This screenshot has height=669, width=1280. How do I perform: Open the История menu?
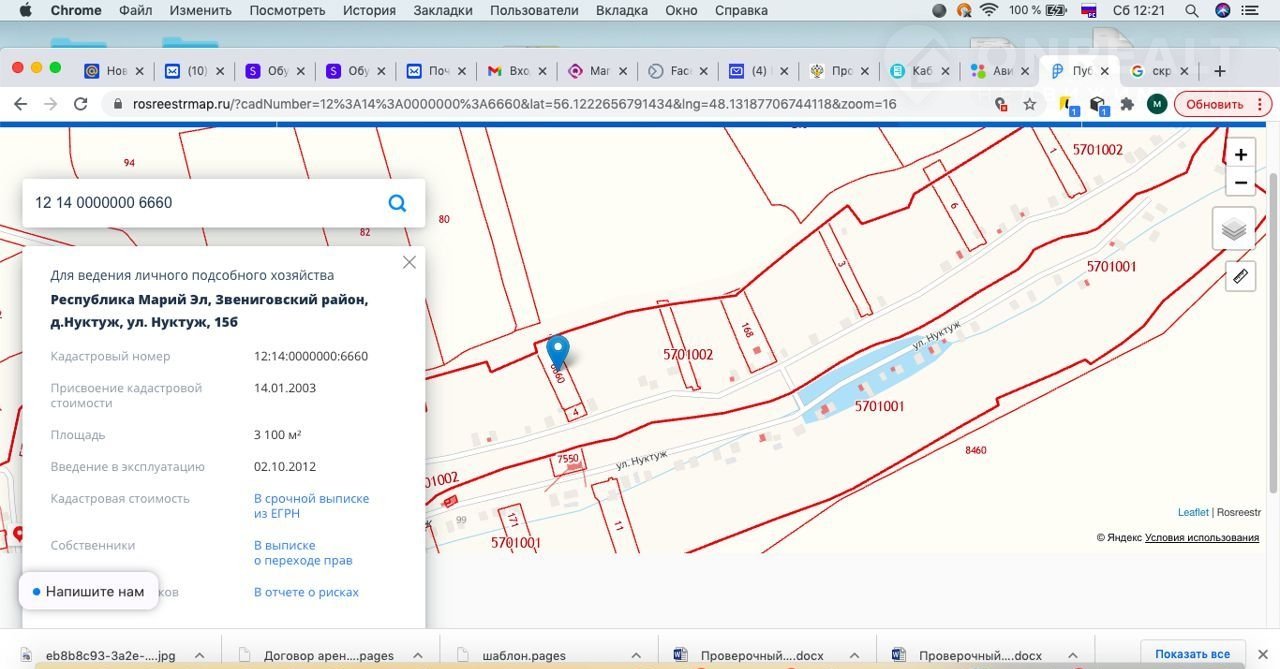[x=369, y=10]
